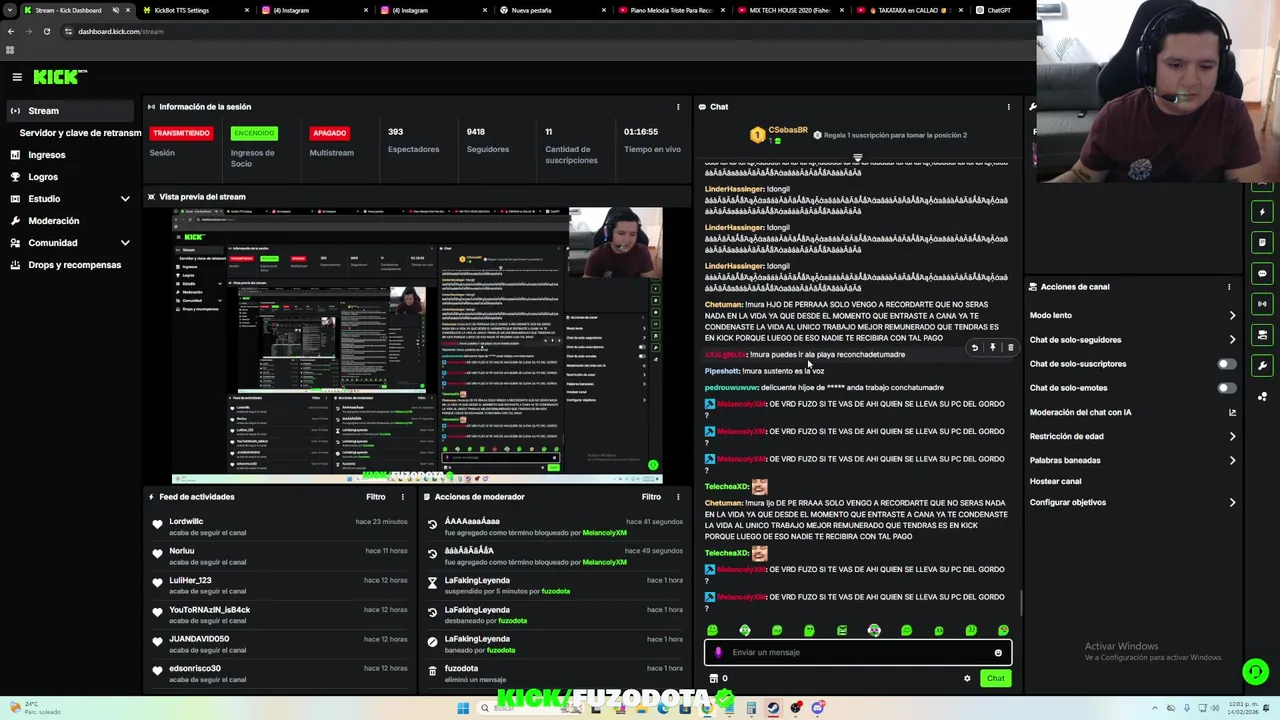
Task: Expand Palabras baneadas settings
Action: click(x=1232, y=461)
